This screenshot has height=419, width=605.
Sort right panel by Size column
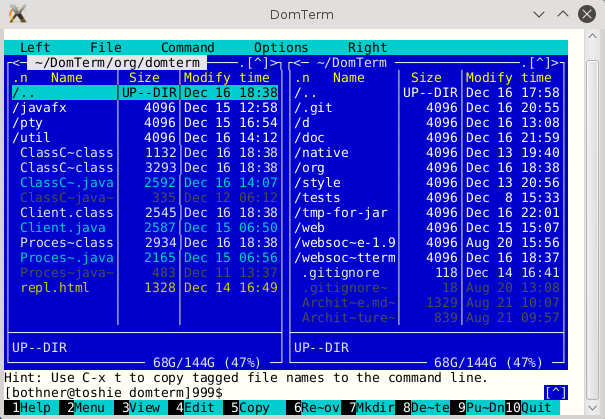point(426,77)
